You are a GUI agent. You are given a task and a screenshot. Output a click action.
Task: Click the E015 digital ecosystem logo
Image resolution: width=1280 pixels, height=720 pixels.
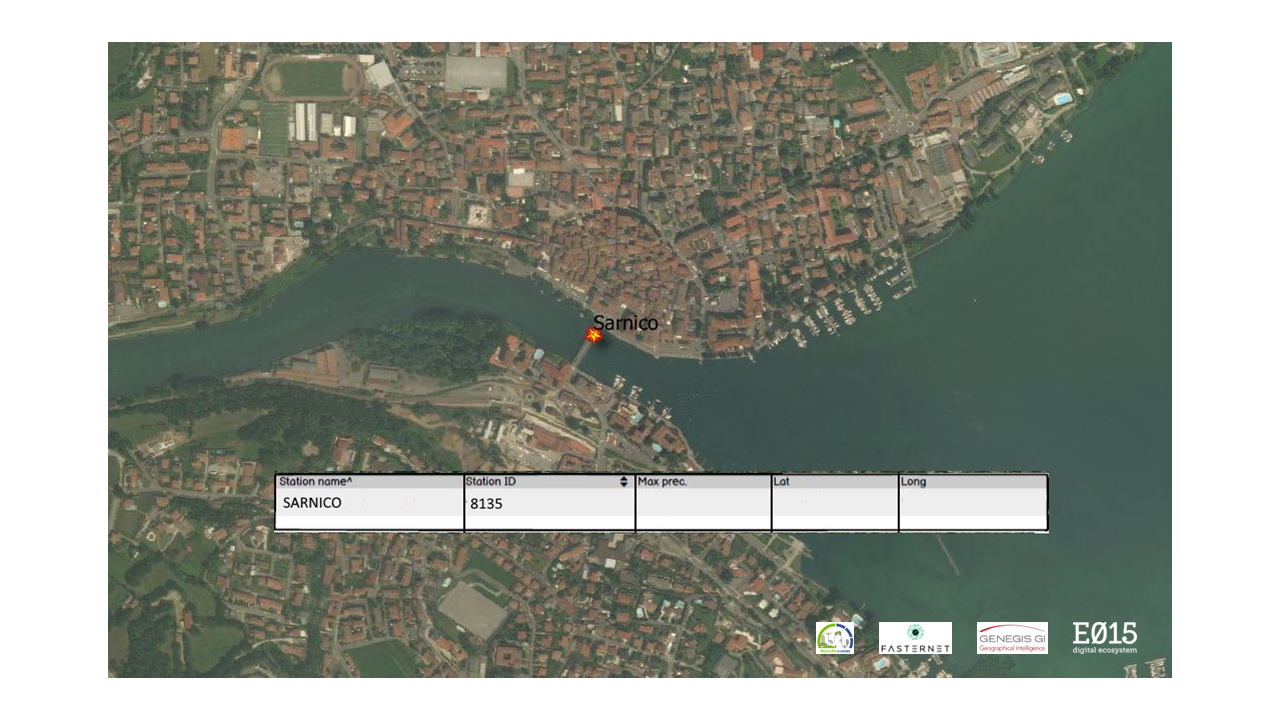(1104, 637)
